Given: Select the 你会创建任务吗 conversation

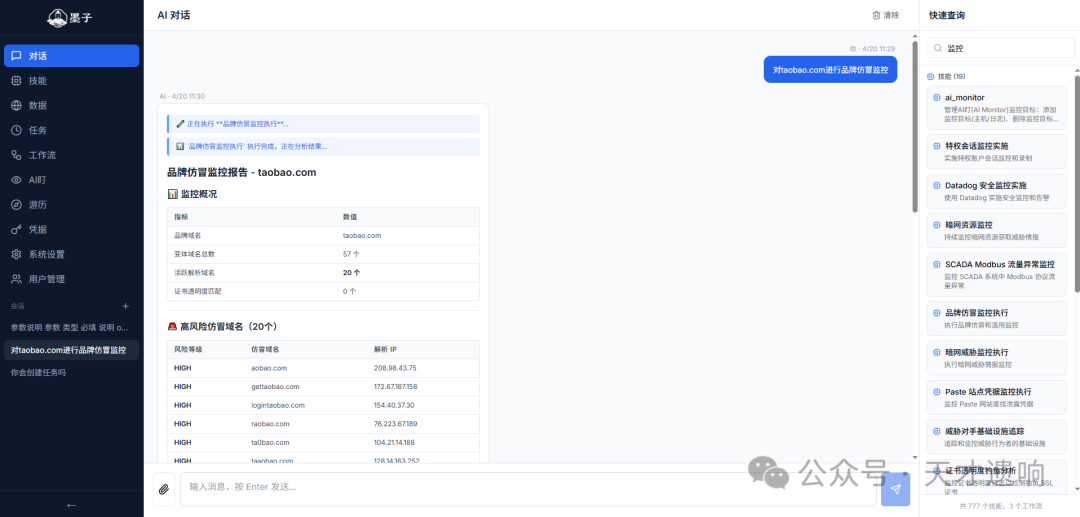Looking at the screenshot, I should coord(38,372).
